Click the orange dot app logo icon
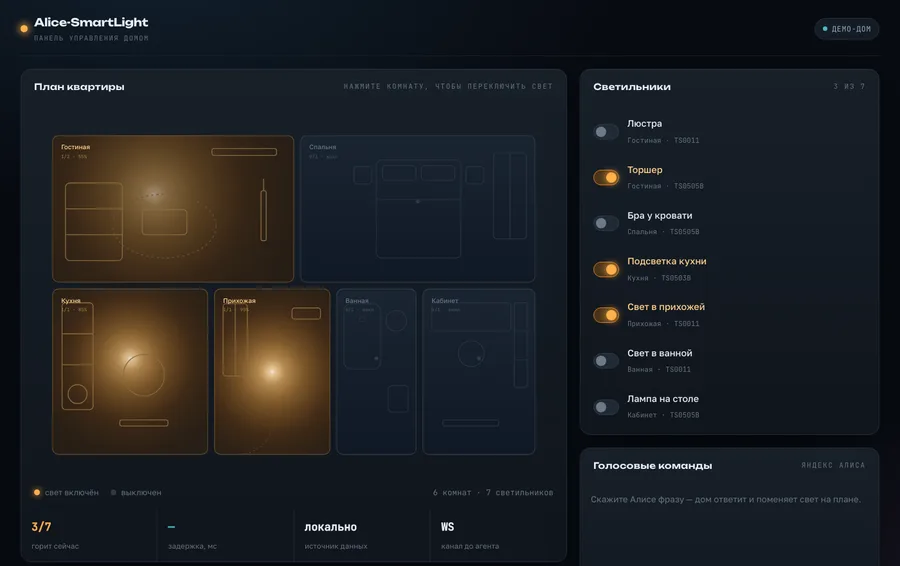Image resolution: width=900 pixels, height=566 pixels. 24,29
